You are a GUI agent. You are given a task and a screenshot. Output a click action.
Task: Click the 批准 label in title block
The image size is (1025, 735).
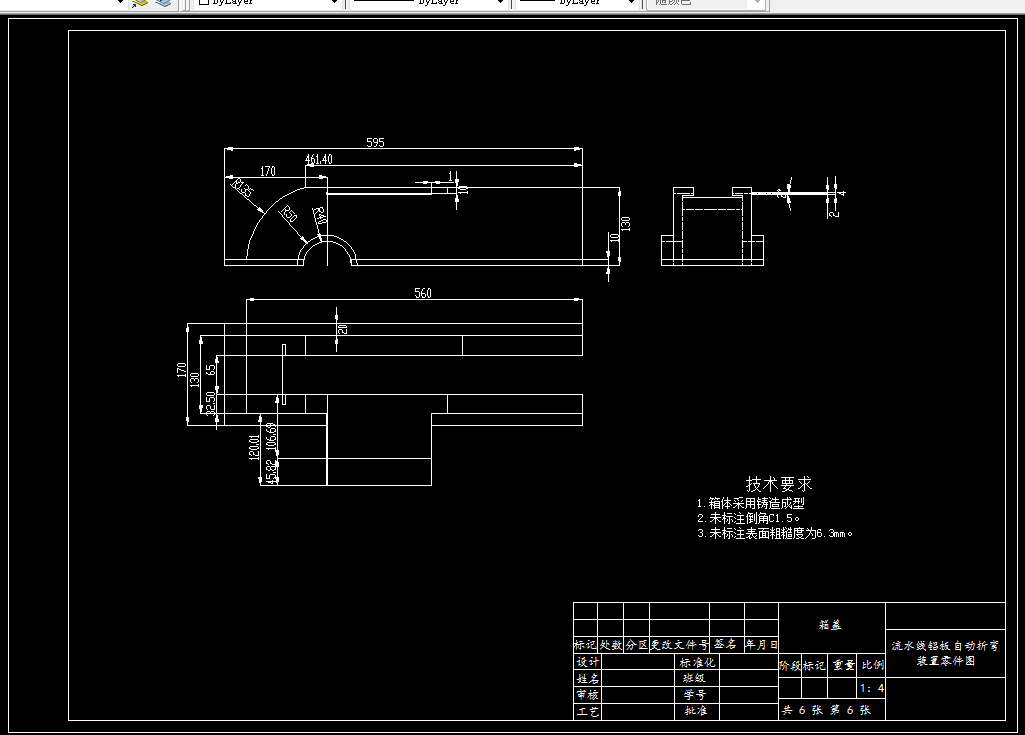coord(694,711)
